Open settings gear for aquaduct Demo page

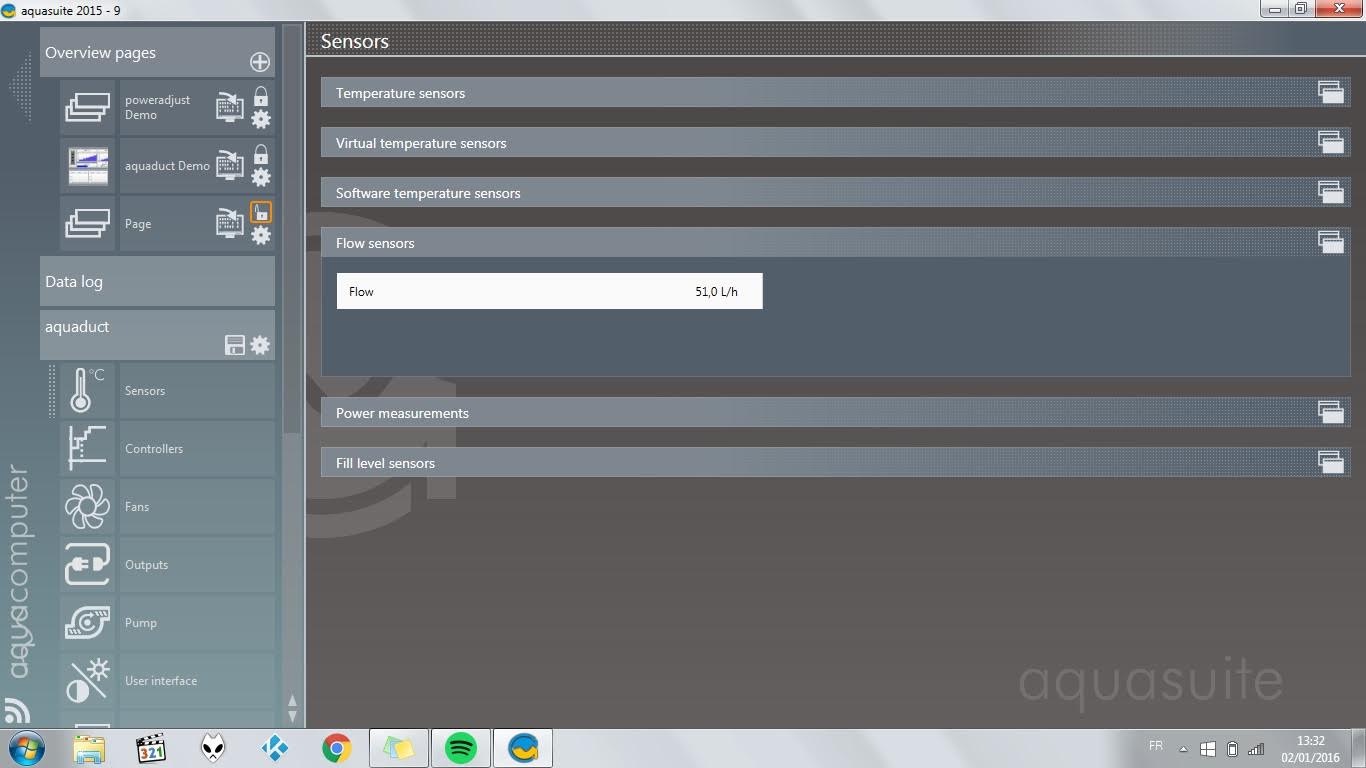click(261, 178)
